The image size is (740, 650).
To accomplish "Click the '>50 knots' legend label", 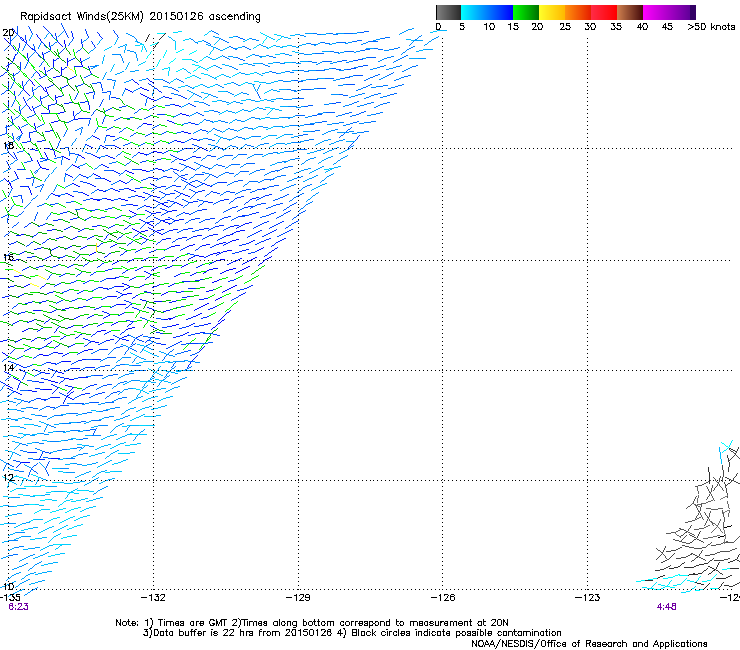I will (x=711, y=27).
